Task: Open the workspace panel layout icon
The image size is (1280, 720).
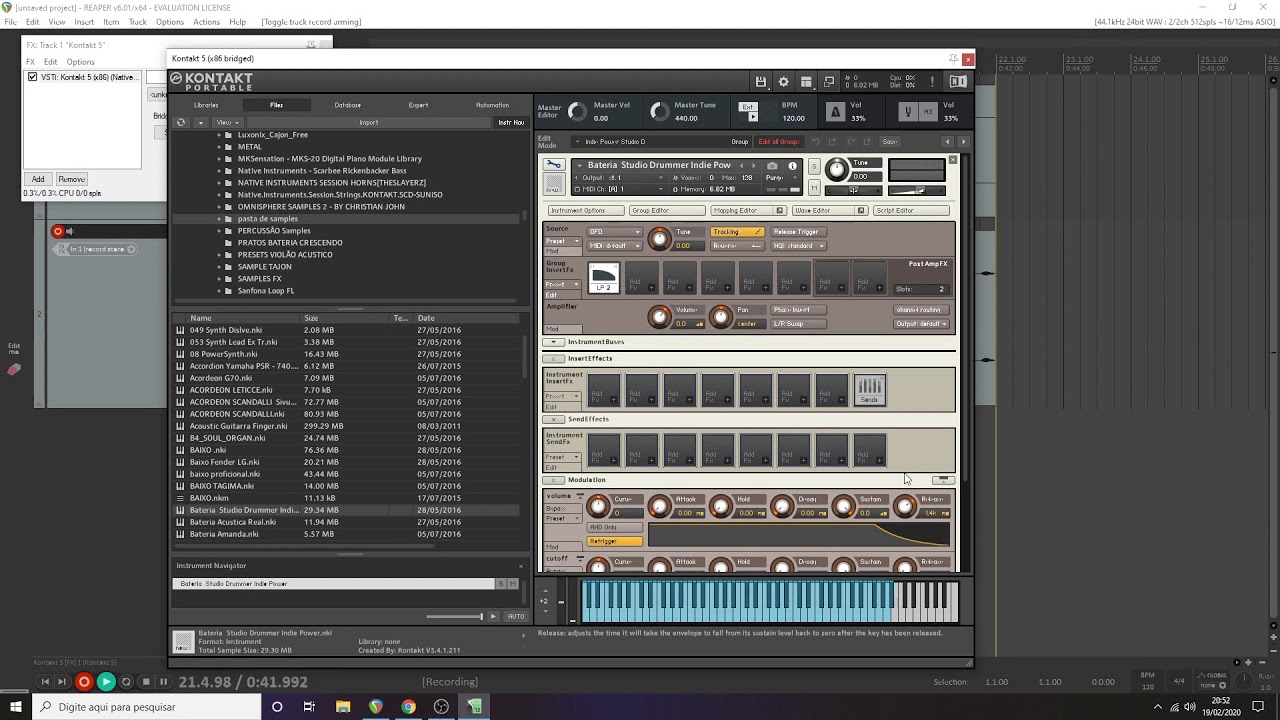Action: 806,82
